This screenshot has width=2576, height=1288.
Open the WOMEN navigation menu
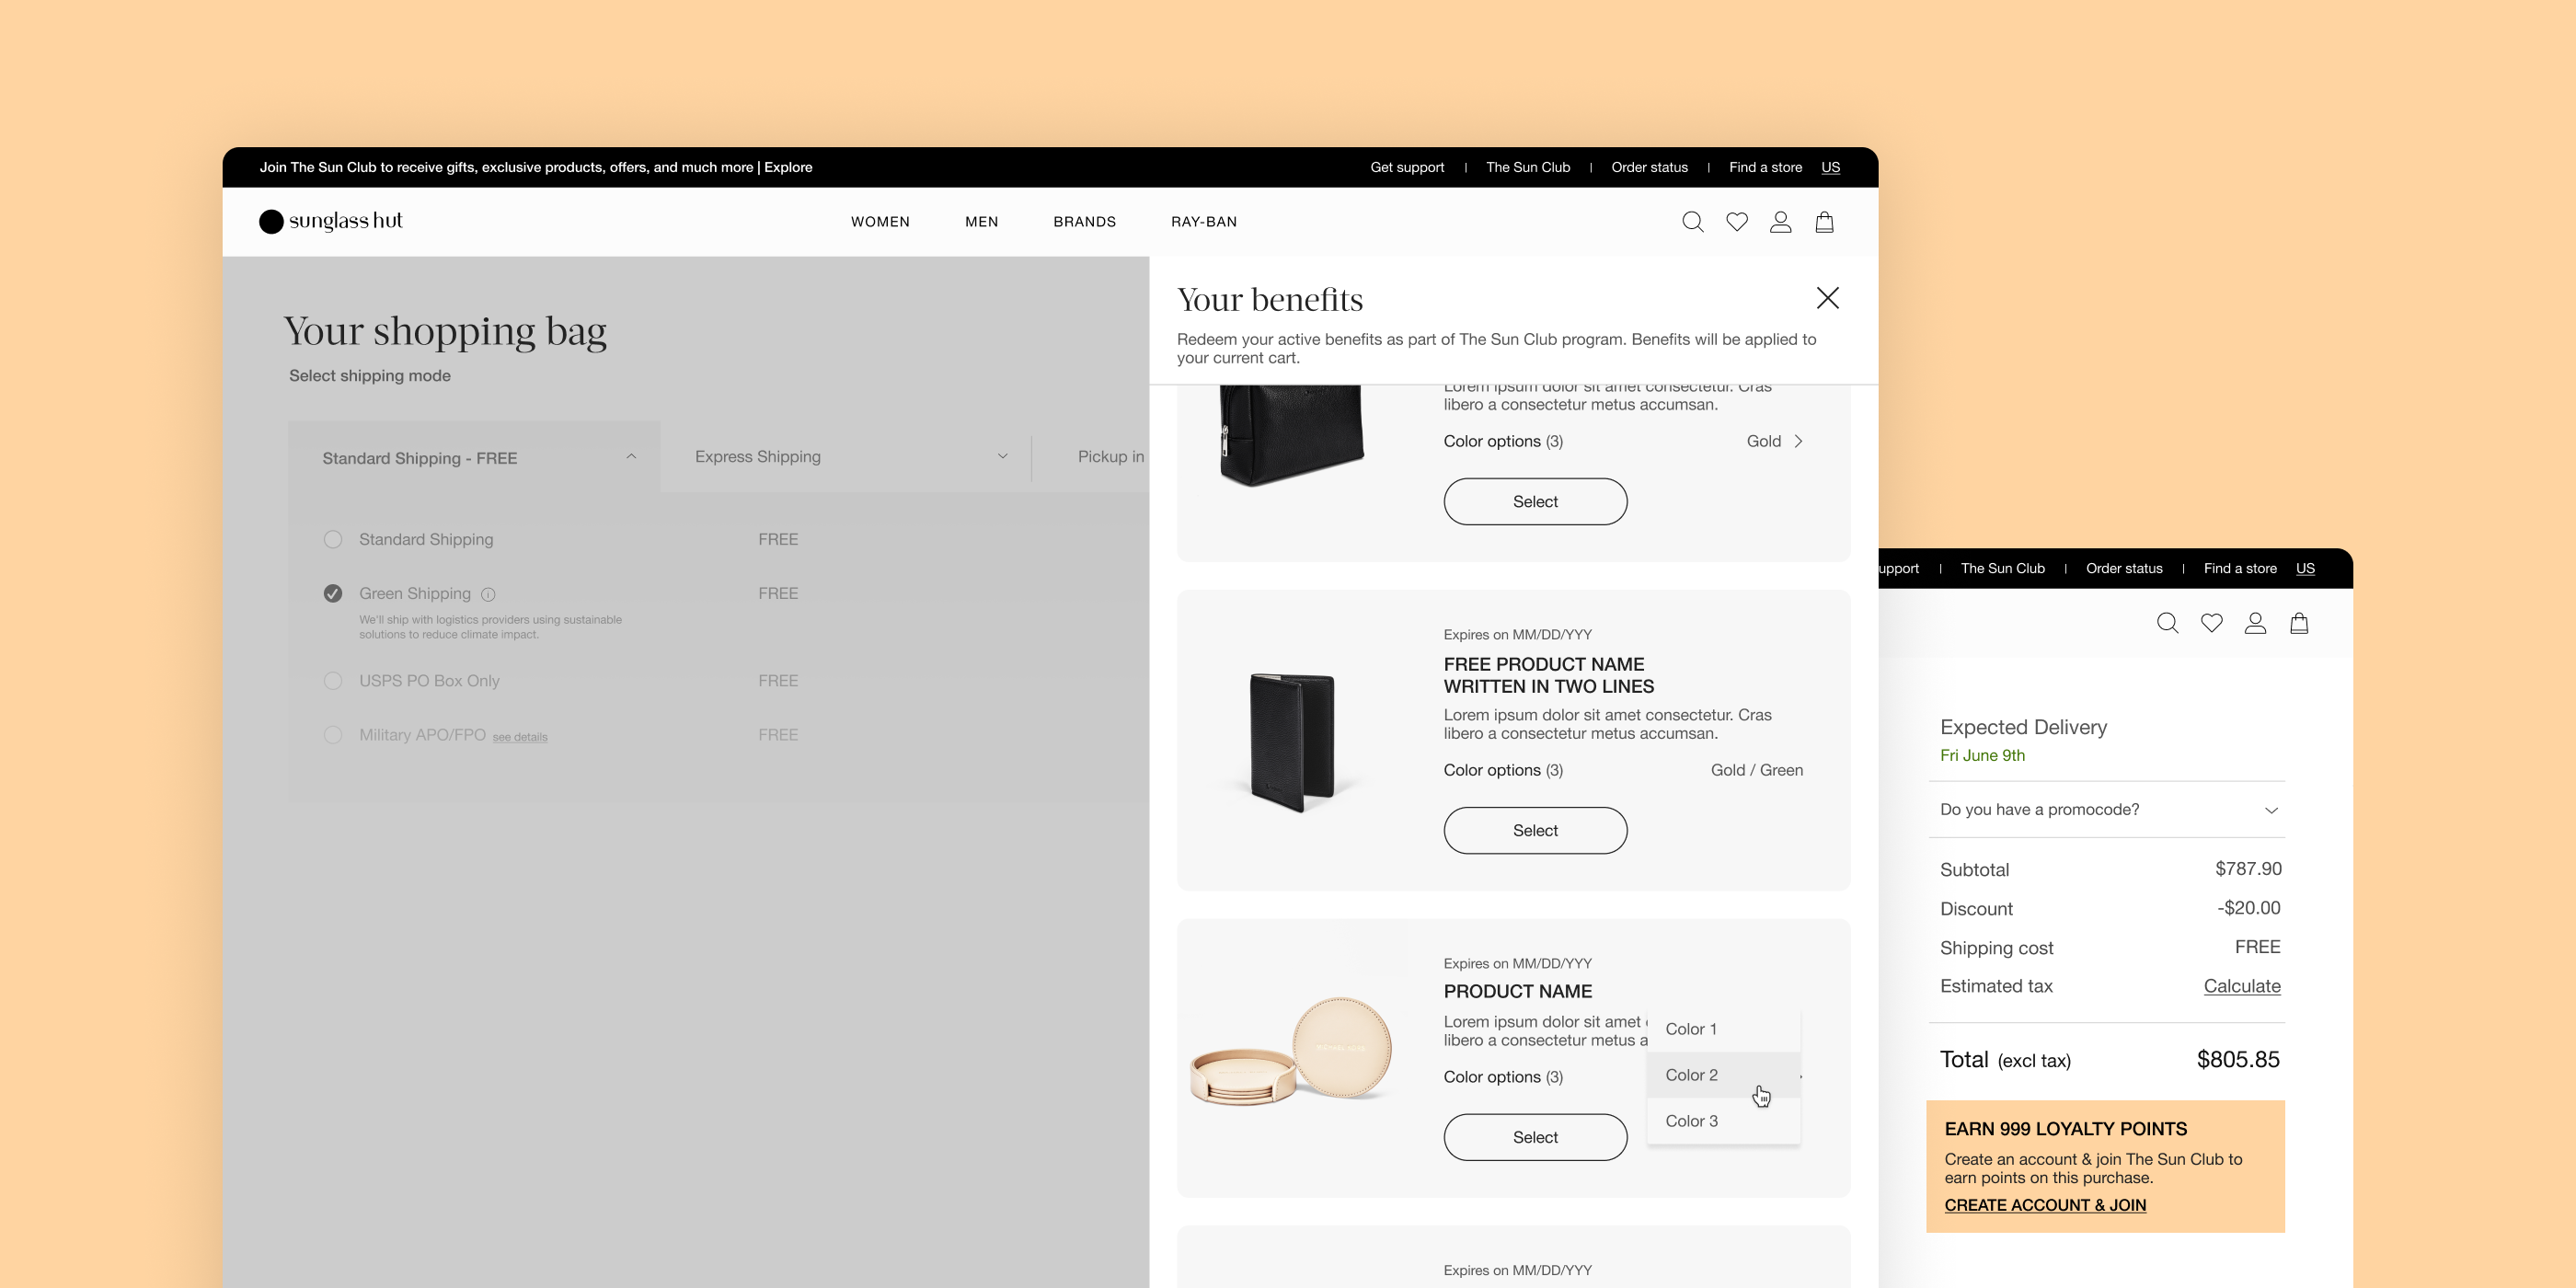pos(880,221)
